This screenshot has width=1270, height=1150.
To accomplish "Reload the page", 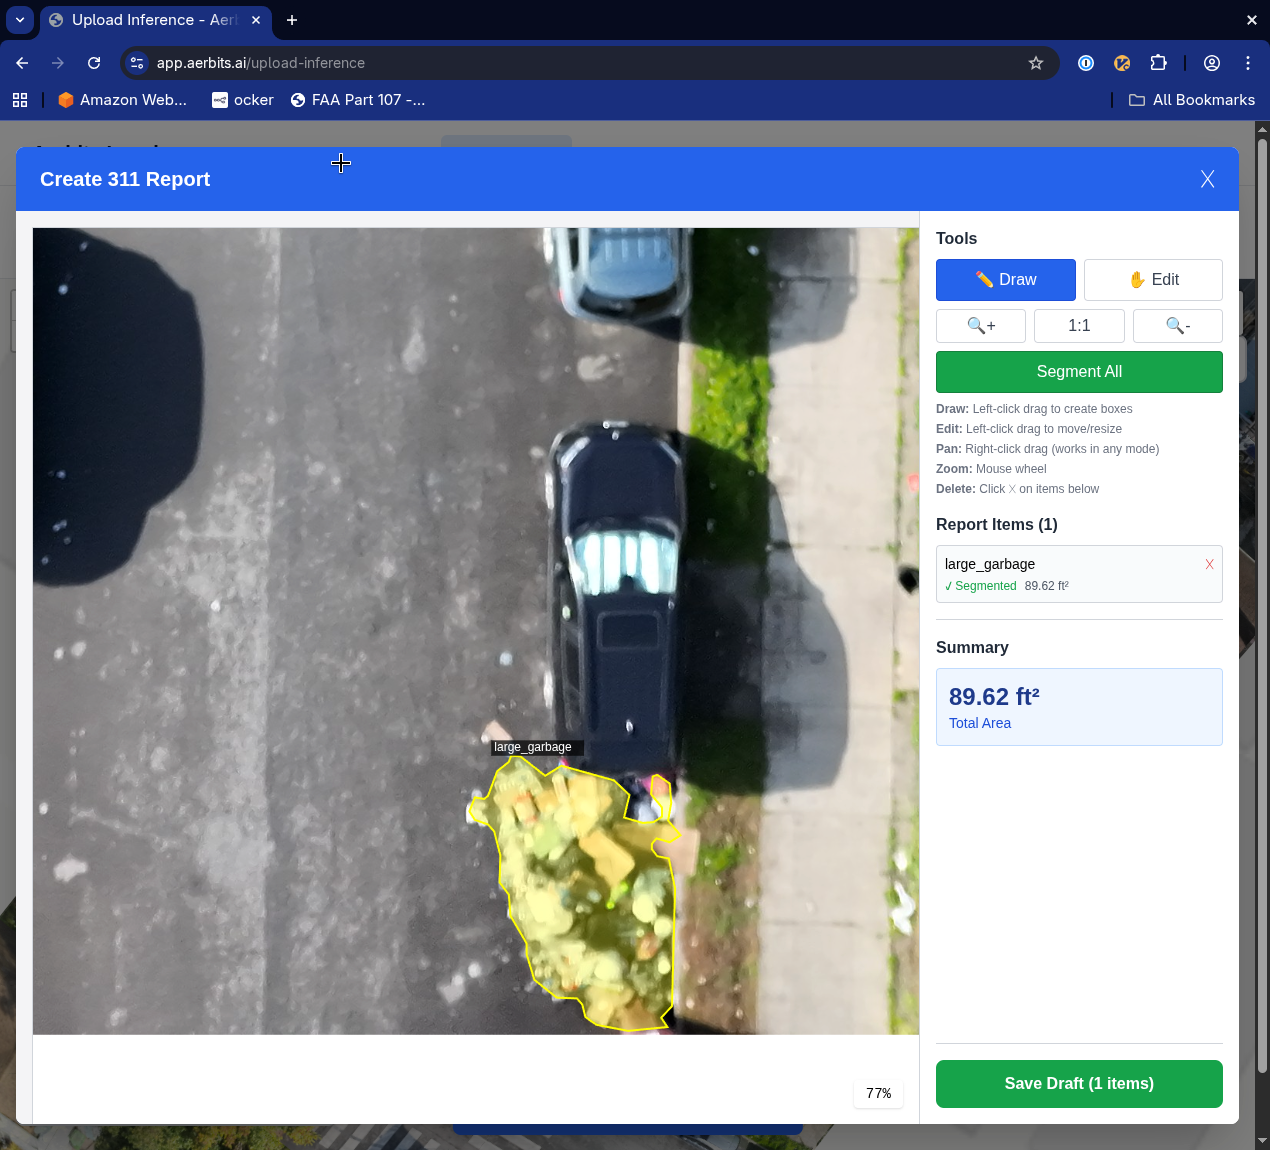I will [x=94, y=63].
